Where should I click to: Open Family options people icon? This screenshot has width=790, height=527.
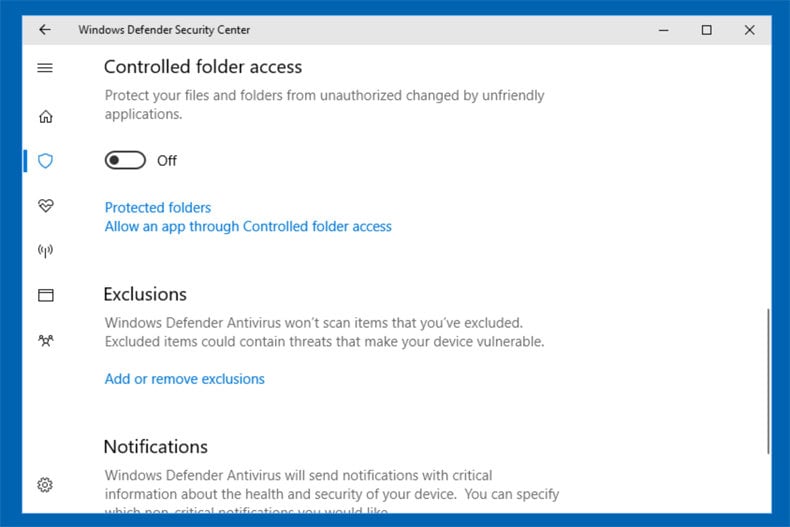tap(45, 341)
